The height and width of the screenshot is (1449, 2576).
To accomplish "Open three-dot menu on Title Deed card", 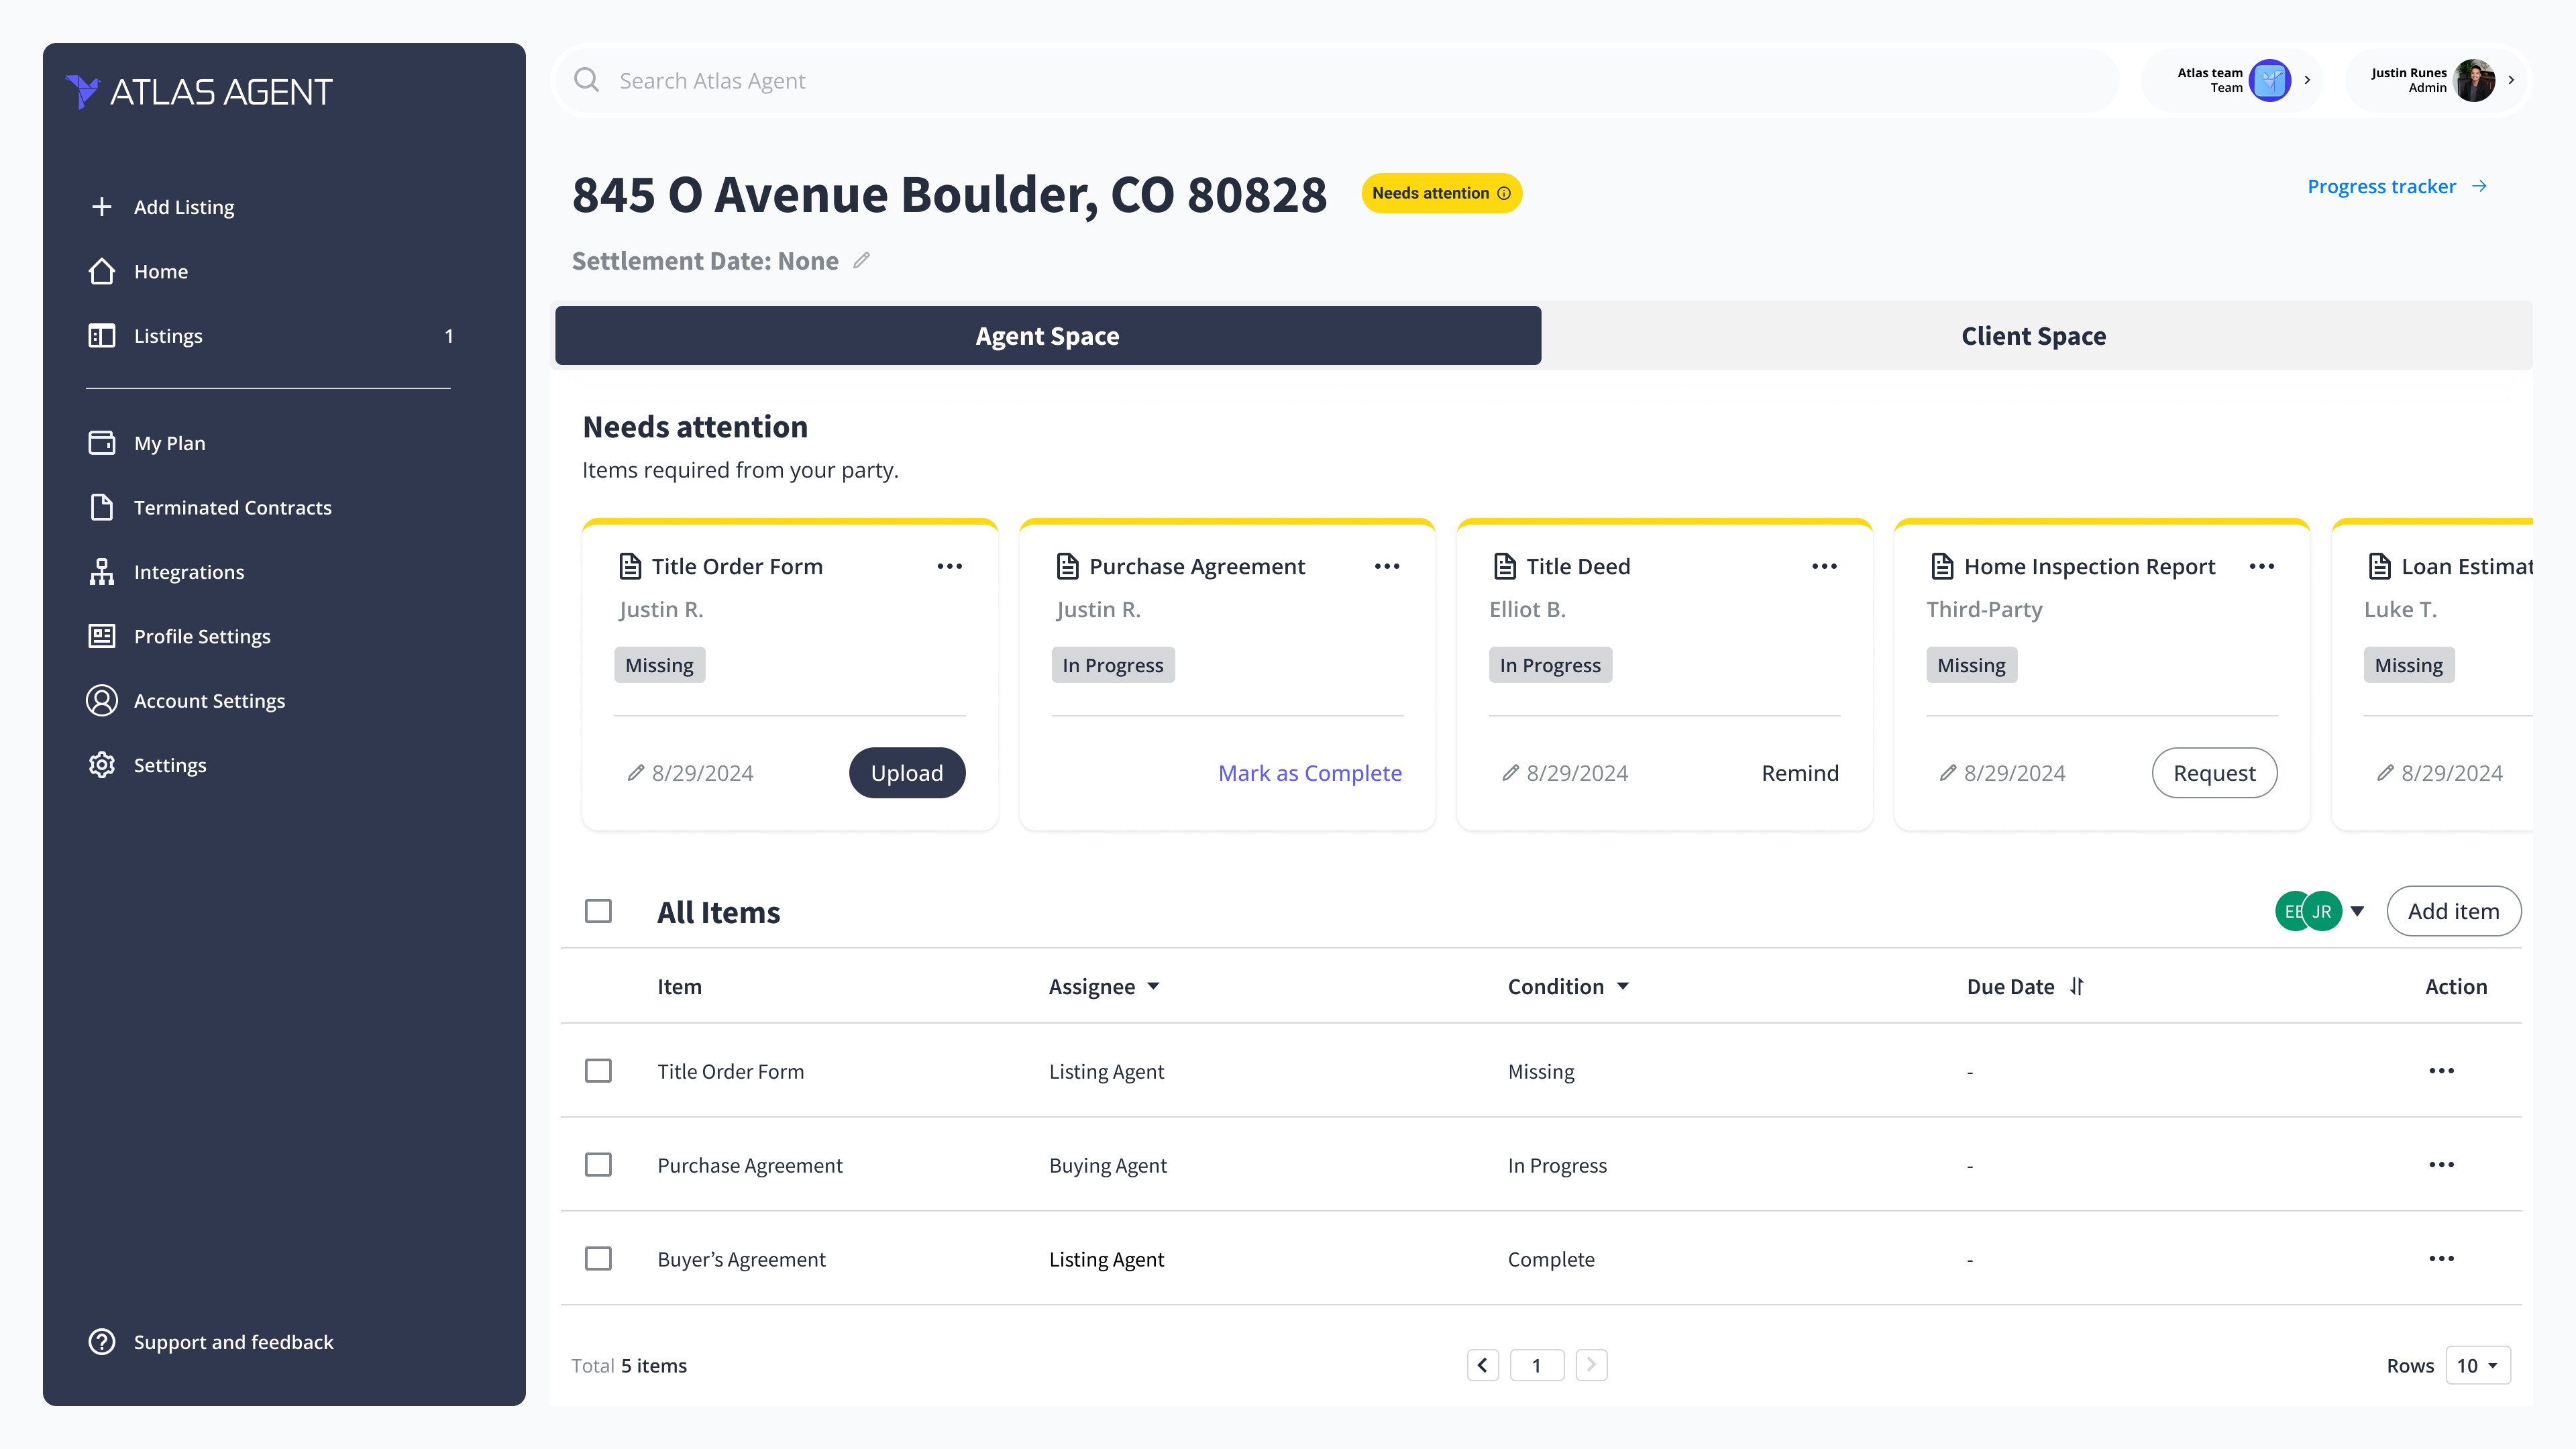I will [1824, 566].
